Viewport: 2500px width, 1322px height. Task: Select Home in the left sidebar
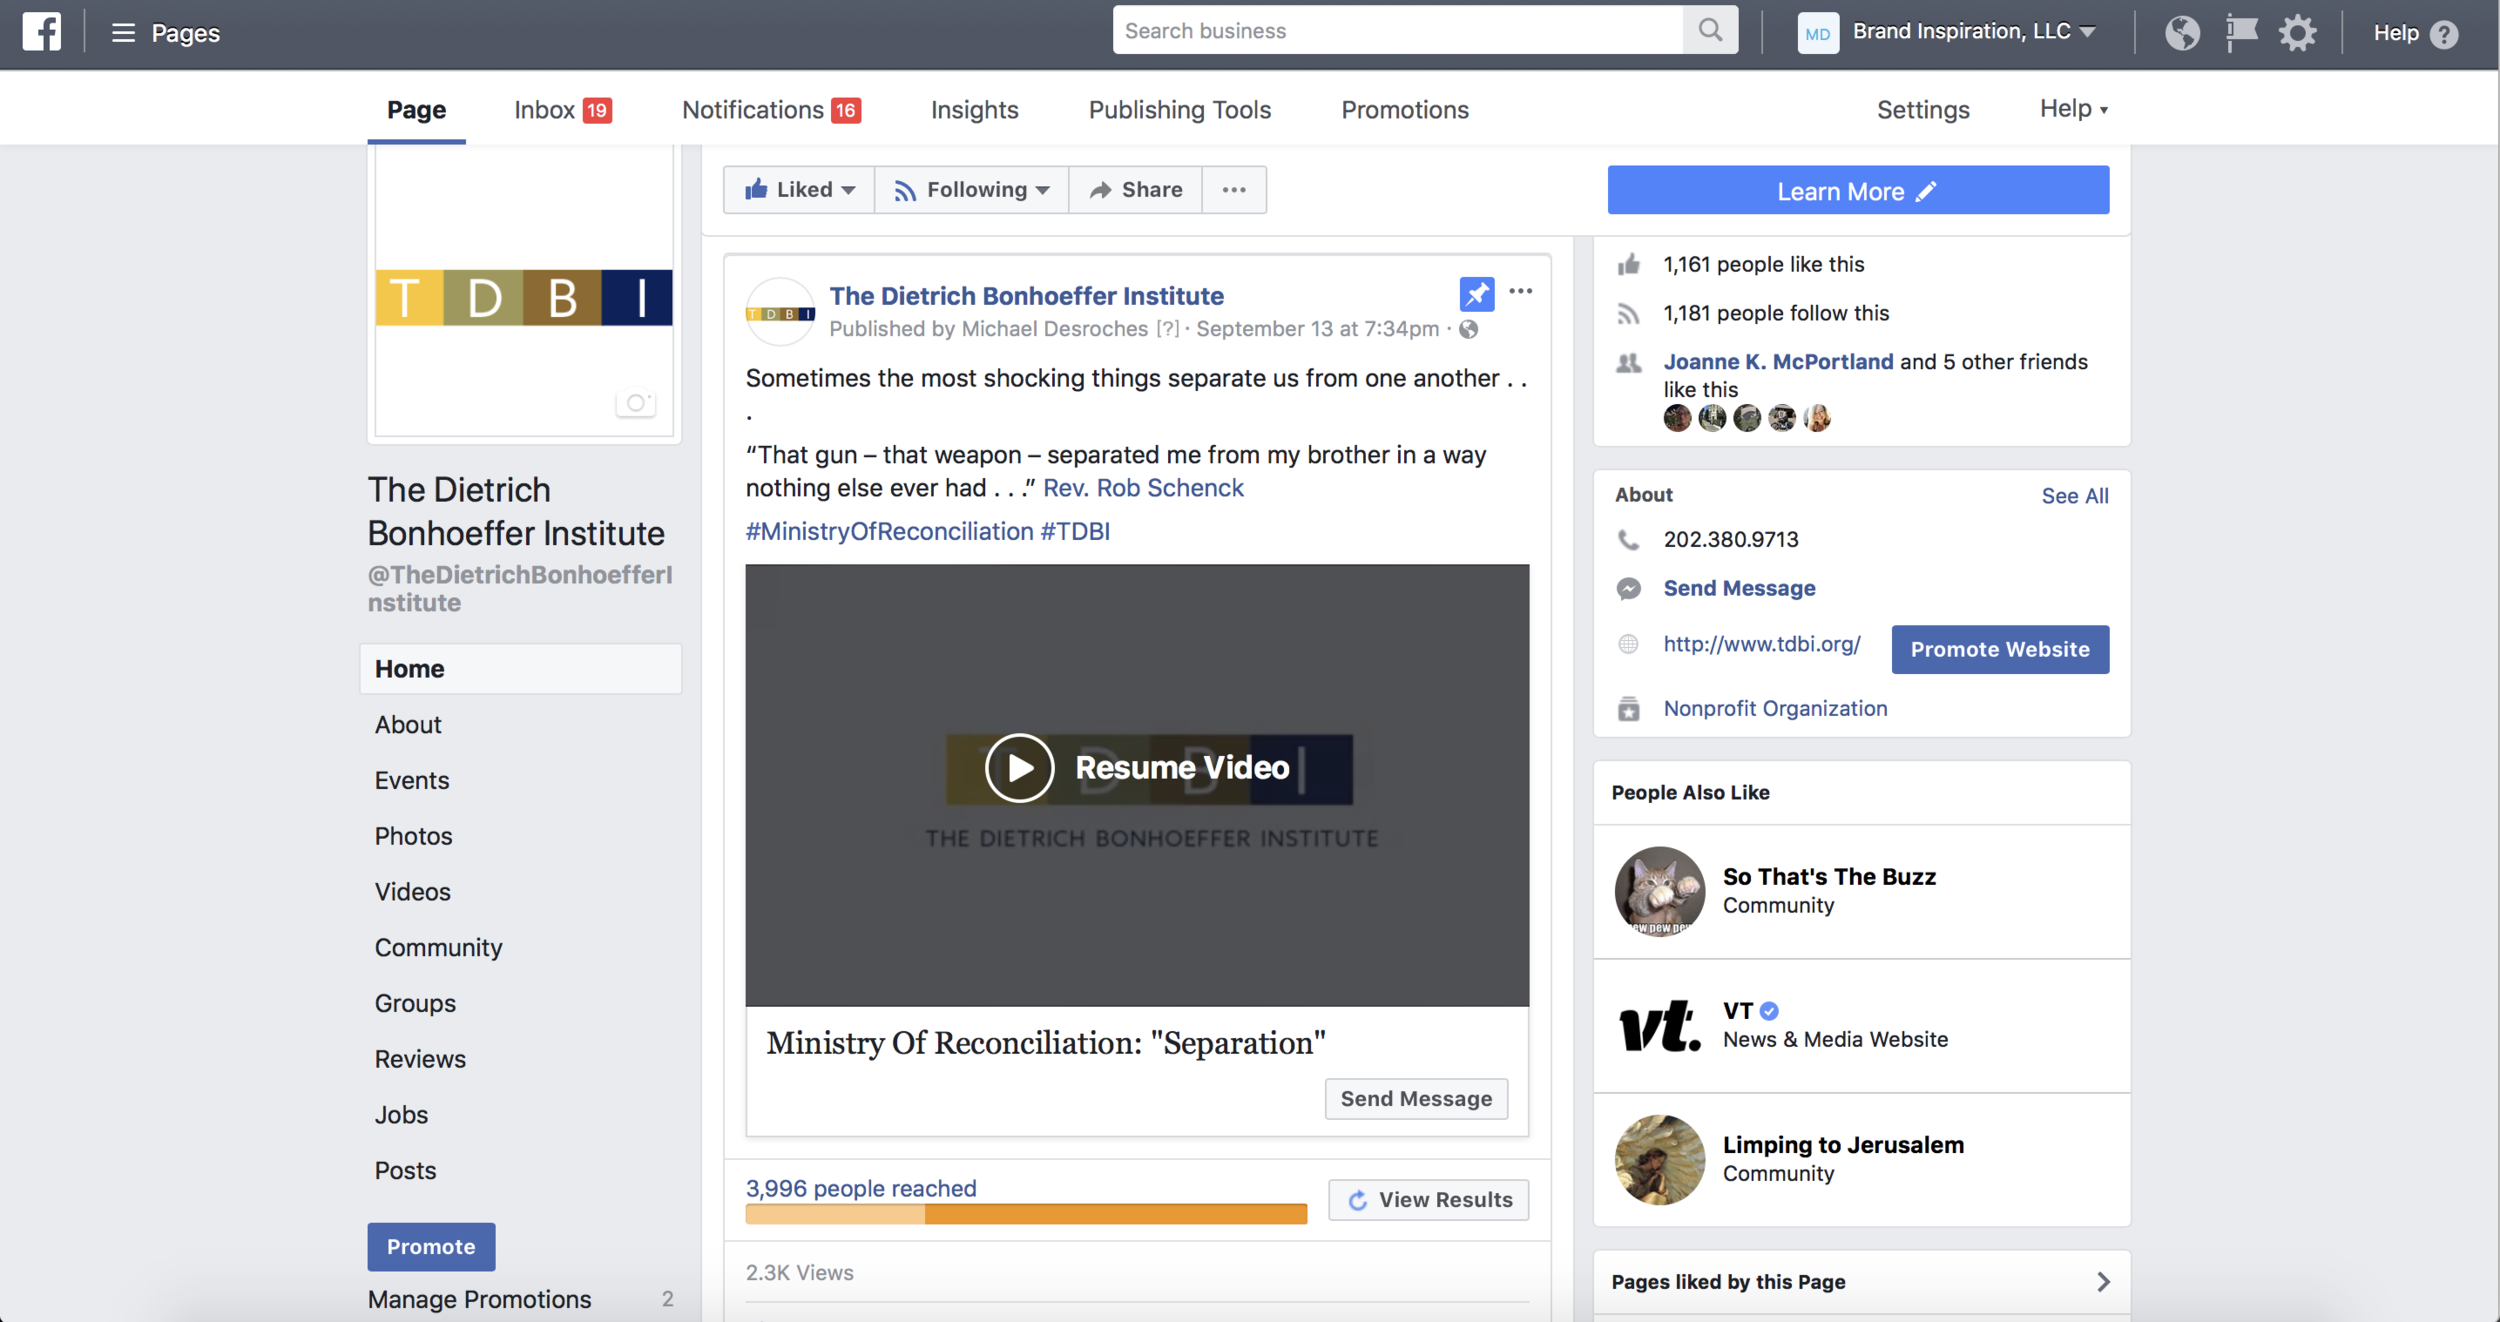(520, 669)
